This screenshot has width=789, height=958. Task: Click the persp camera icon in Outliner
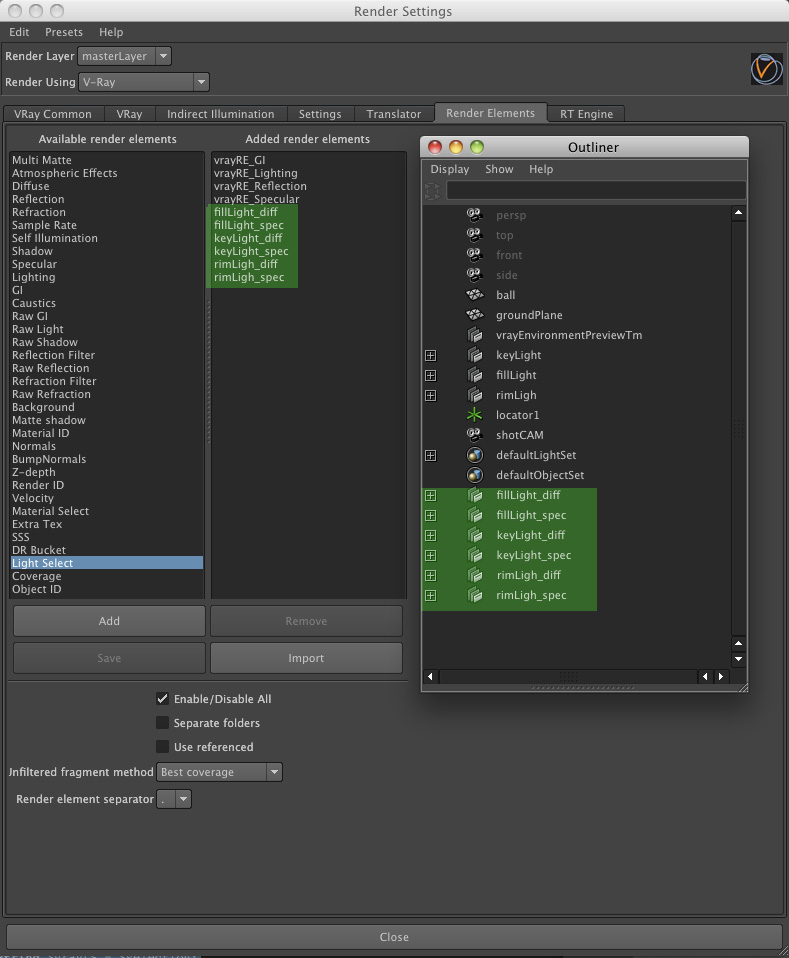pyautogui.click(x=475, y=215)
